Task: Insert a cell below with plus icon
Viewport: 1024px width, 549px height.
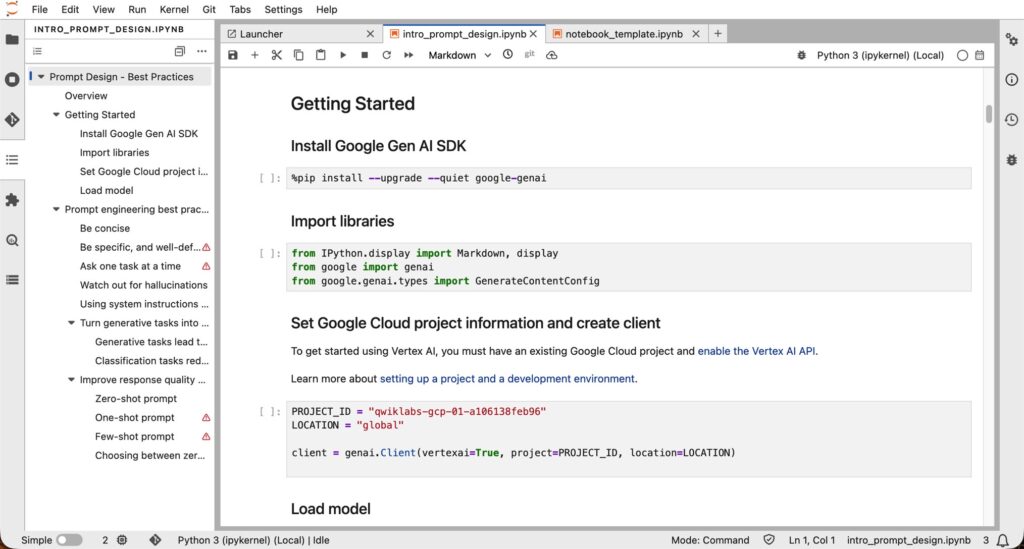Action: tap(255, 55)
